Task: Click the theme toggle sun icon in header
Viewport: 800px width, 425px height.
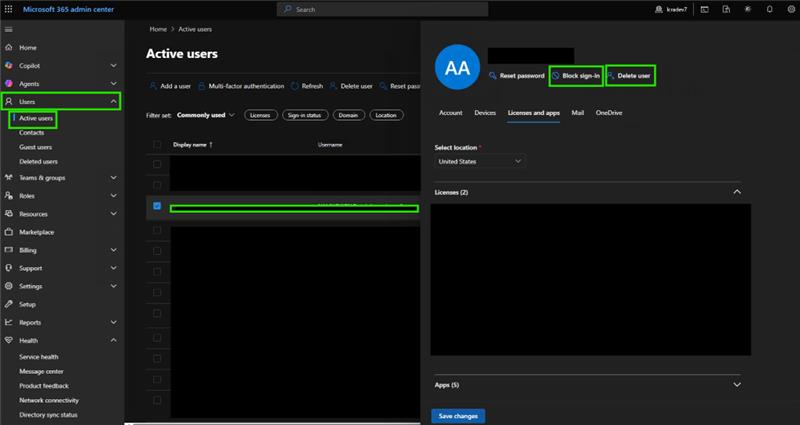Action: pos(748,9)
